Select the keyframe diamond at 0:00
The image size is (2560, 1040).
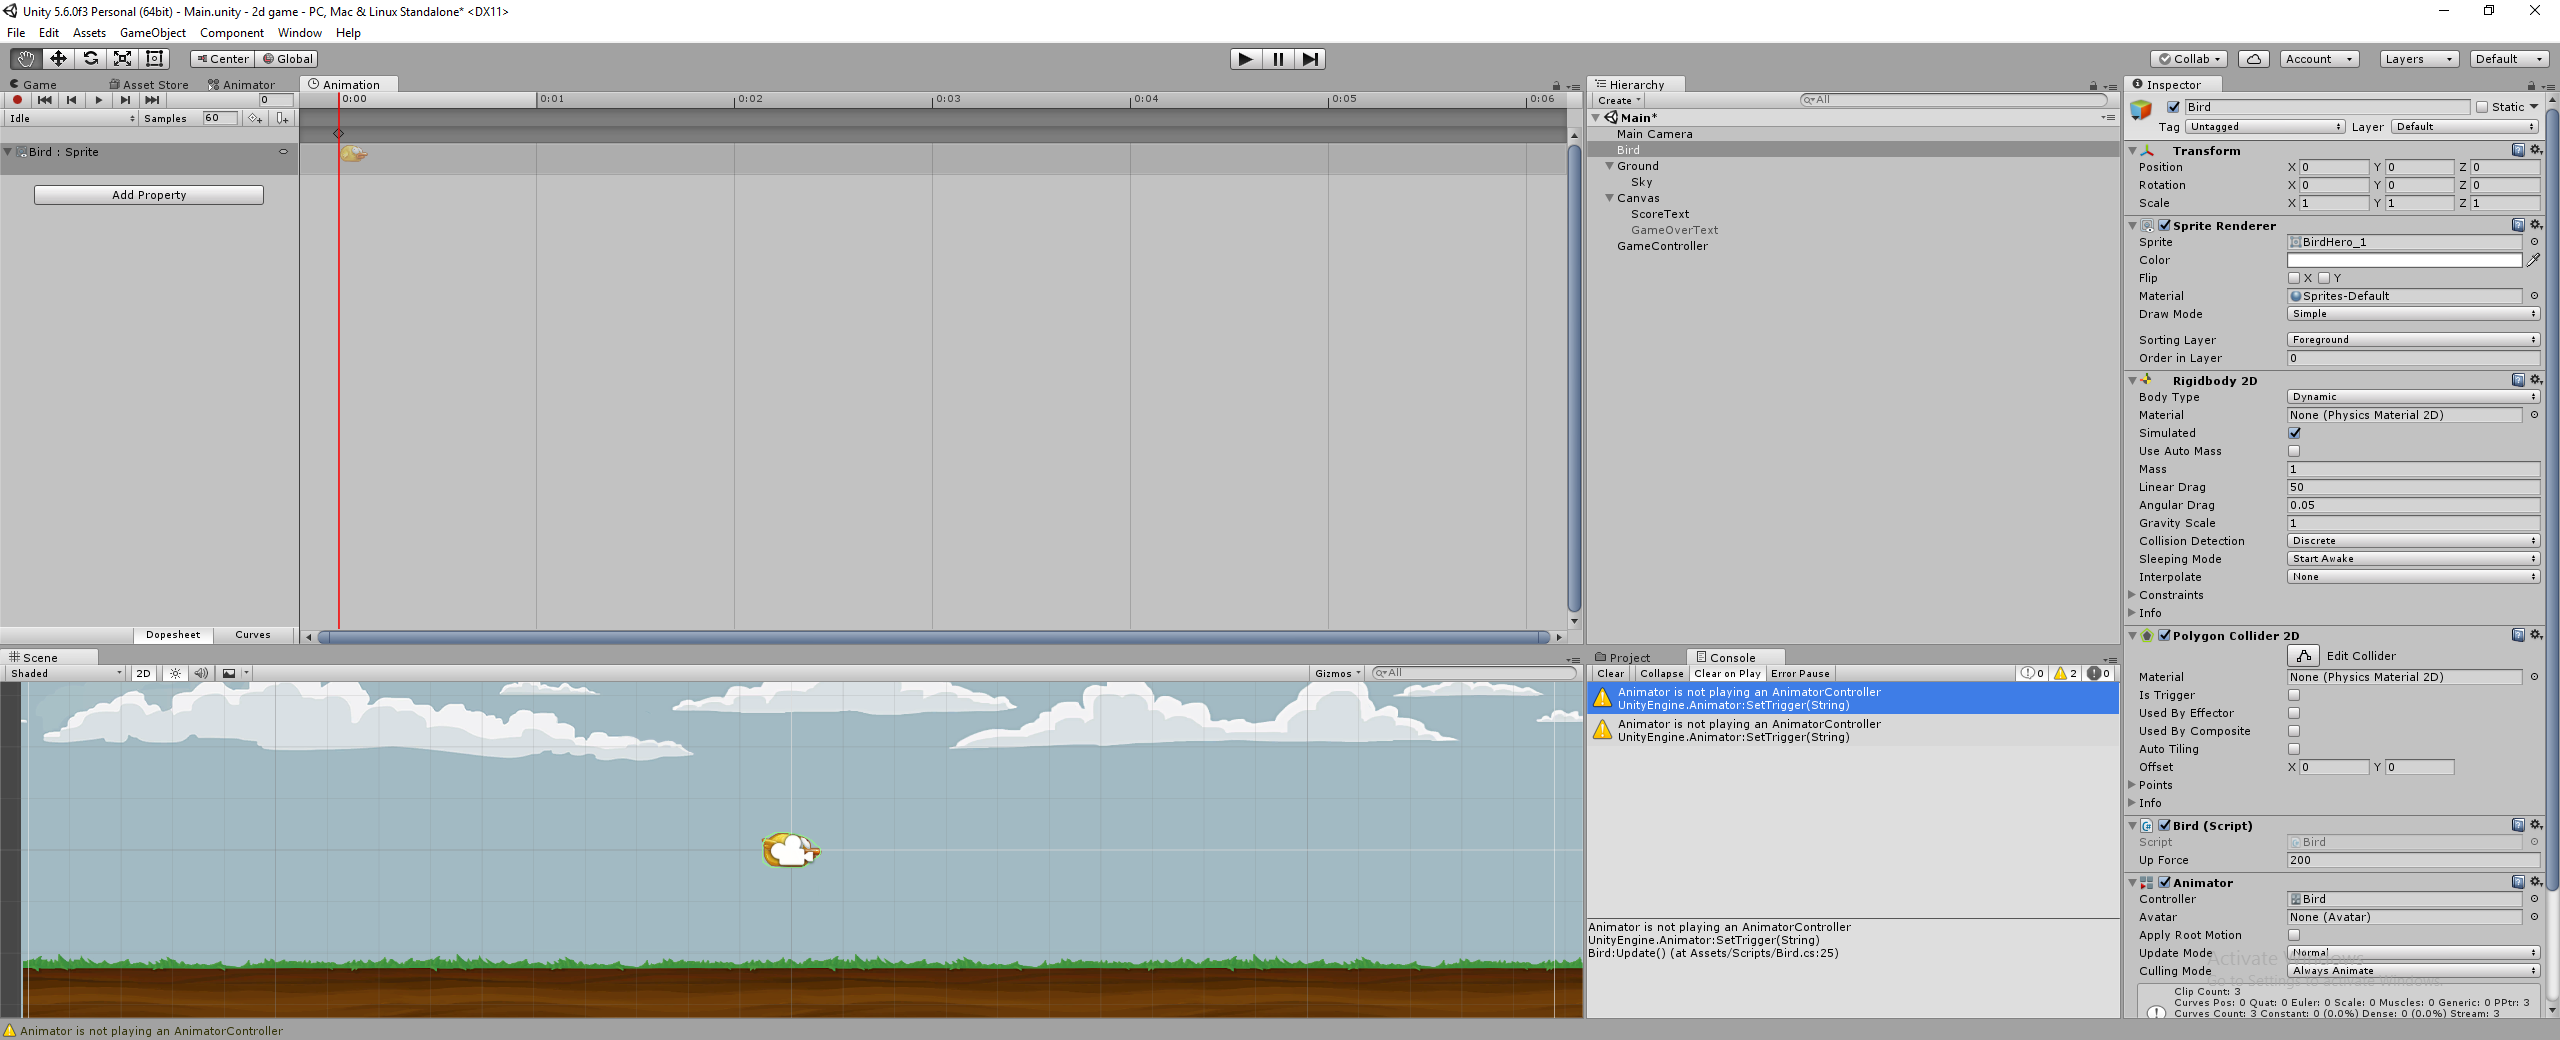click(339, 133)
